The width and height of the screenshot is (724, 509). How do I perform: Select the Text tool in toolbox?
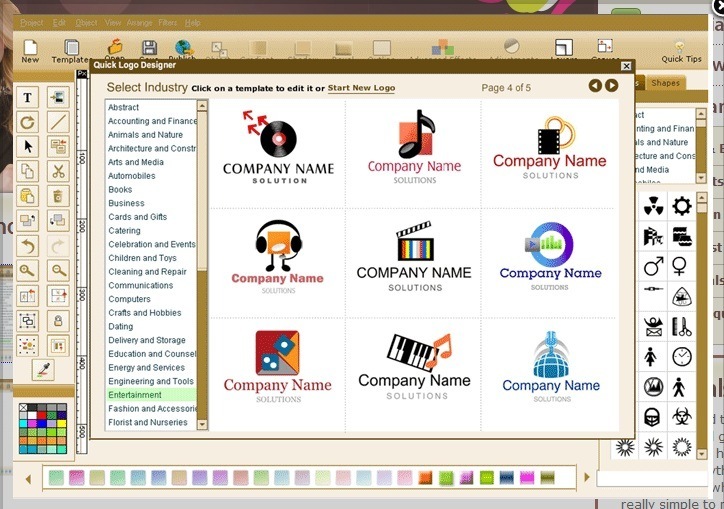coord(27,97)
